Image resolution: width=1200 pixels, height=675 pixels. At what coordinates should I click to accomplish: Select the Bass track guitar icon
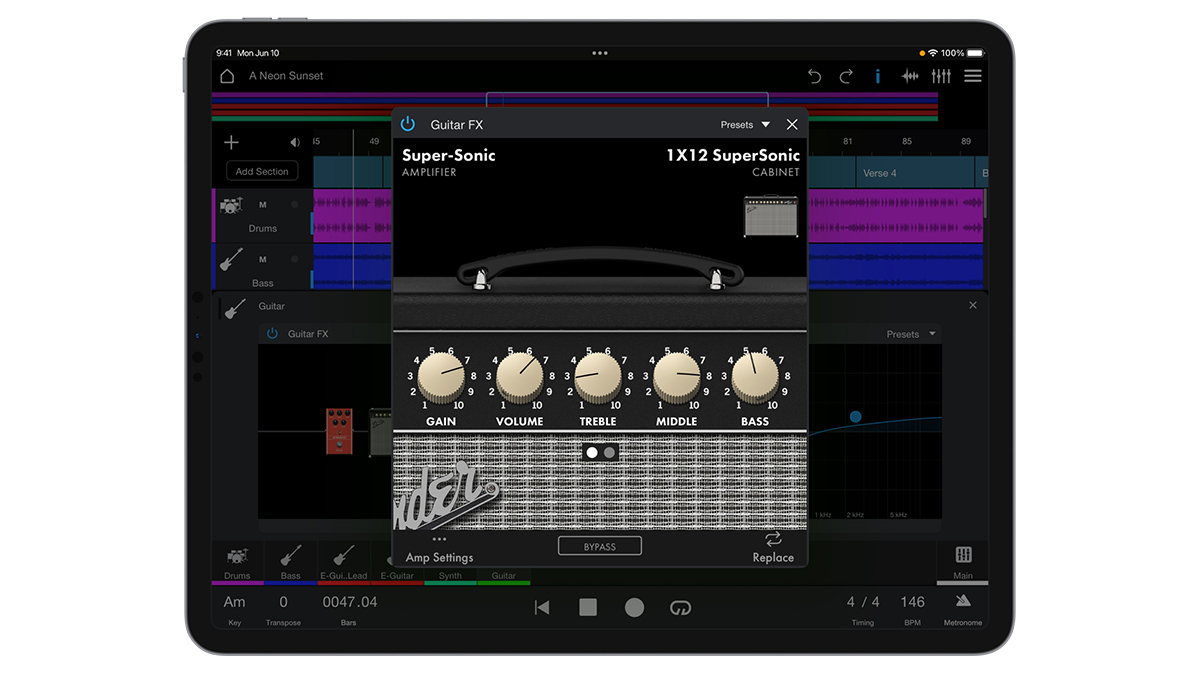[x=231, y=260]
